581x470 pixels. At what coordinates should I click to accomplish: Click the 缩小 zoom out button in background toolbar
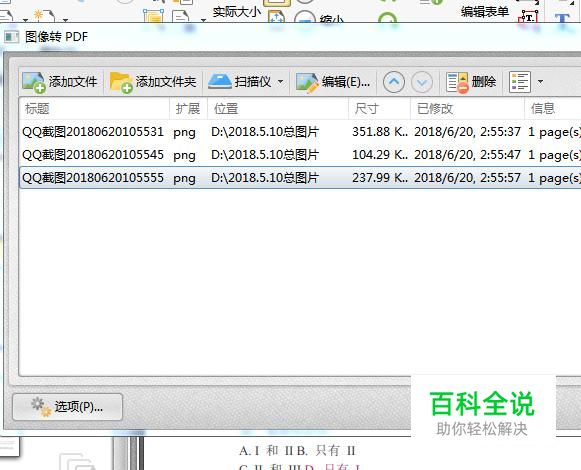coord(319,18)
